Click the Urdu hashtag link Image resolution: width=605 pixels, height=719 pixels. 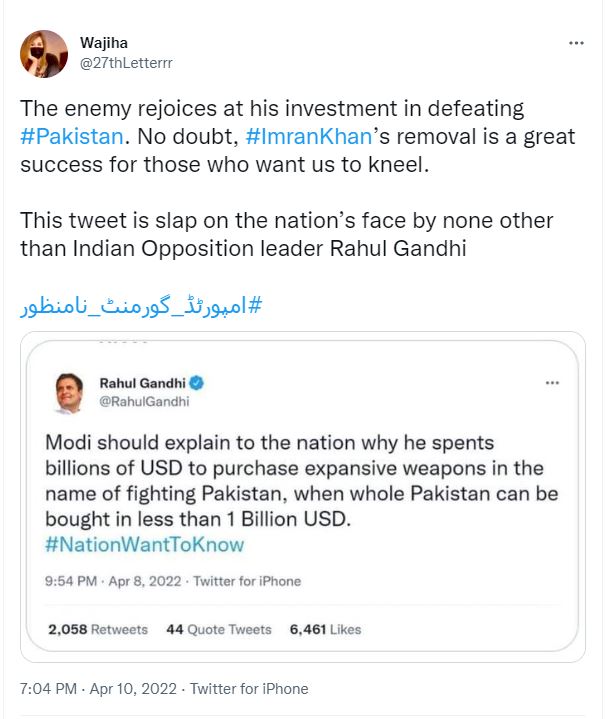click(x=141, y=304)
